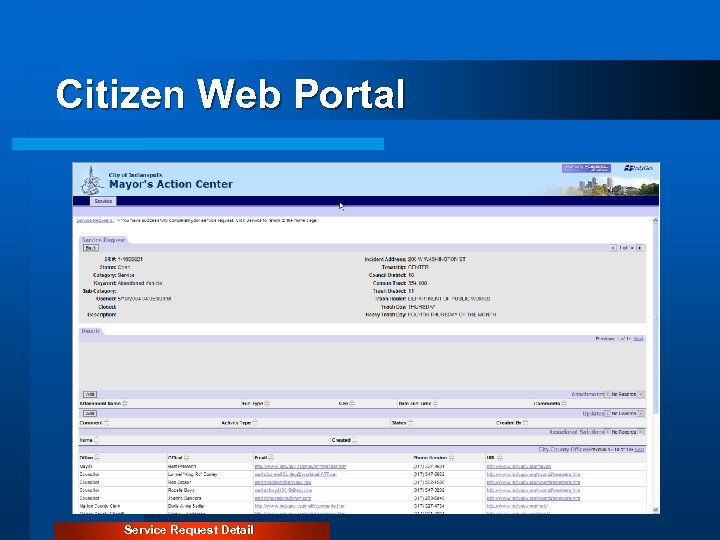
Task: Click next arrow in Attachments header
Action: (641, 394)
